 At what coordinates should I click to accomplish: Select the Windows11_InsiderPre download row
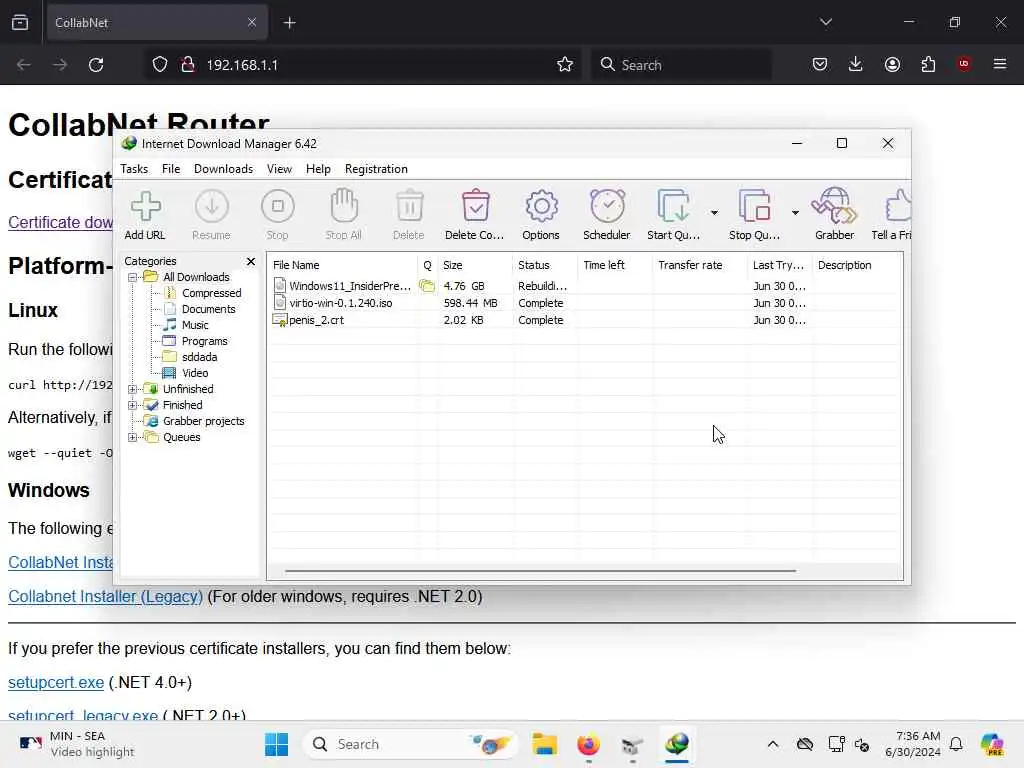point(584,286)
